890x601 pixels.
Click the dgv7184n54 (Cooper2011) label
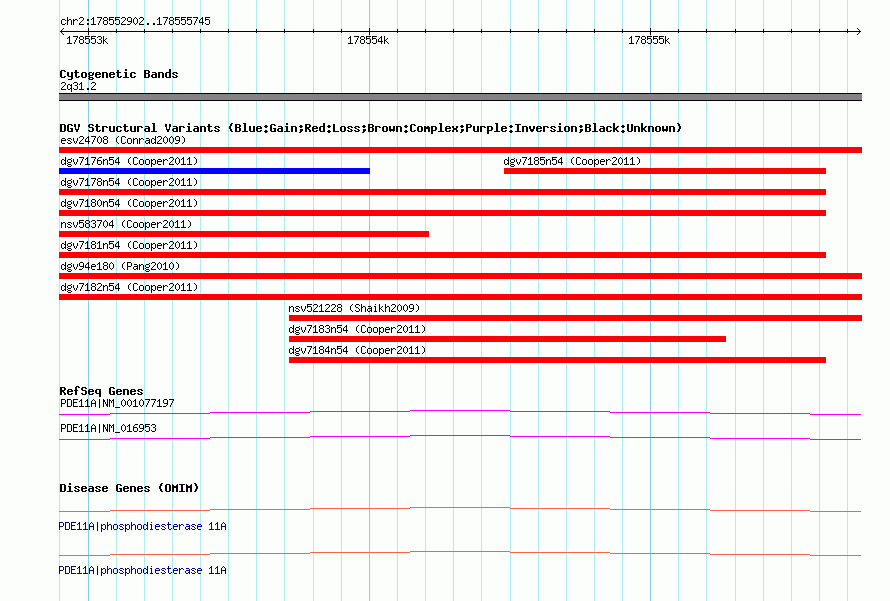(x=357, y=350)
